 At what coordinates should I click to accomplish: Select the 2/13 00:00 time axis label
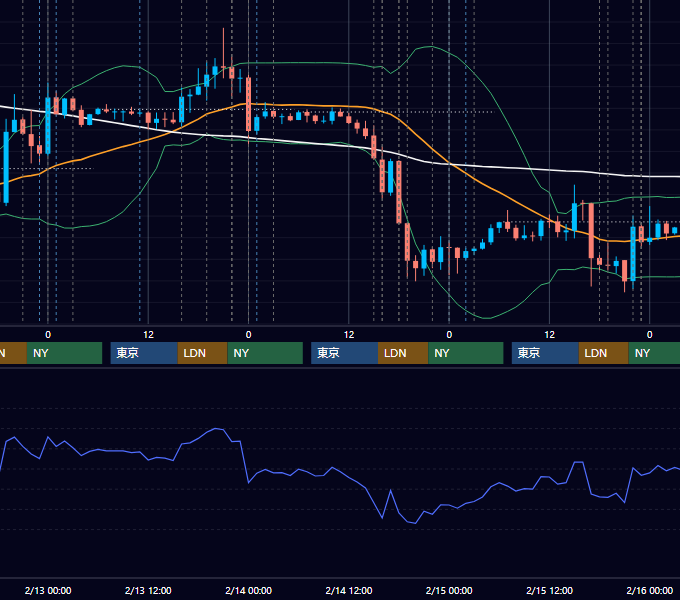click(x=48, y=590)
